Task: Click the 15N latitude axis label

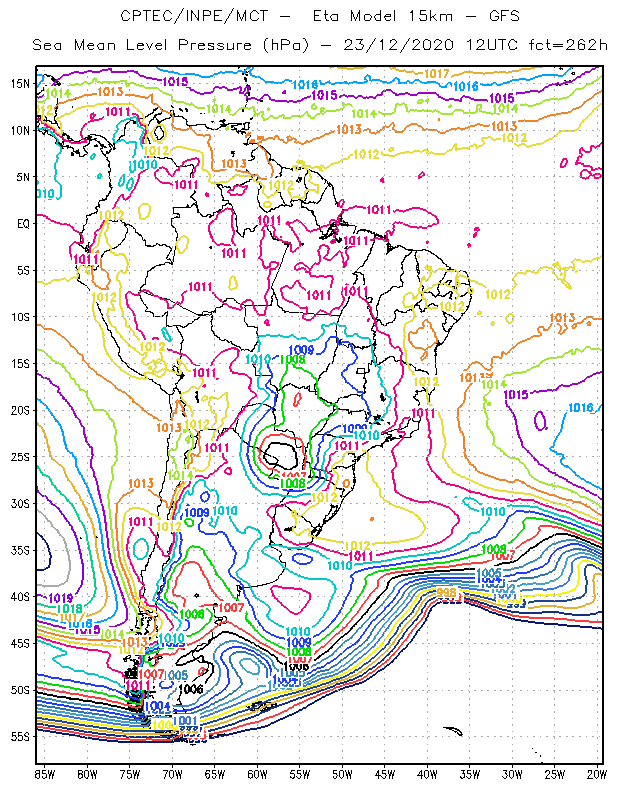Action: pos(19,84)
